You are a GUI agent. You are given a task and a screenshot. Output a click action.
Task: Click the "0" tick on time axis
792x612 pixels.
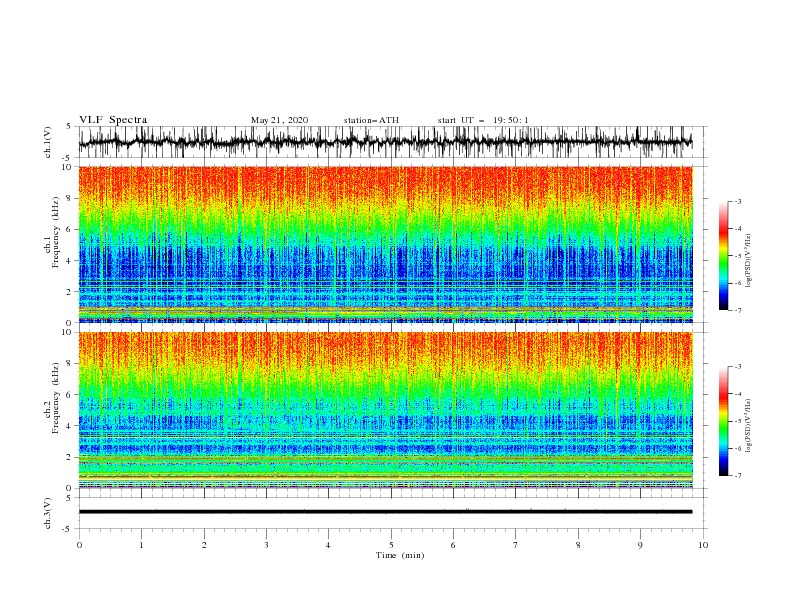79,545
